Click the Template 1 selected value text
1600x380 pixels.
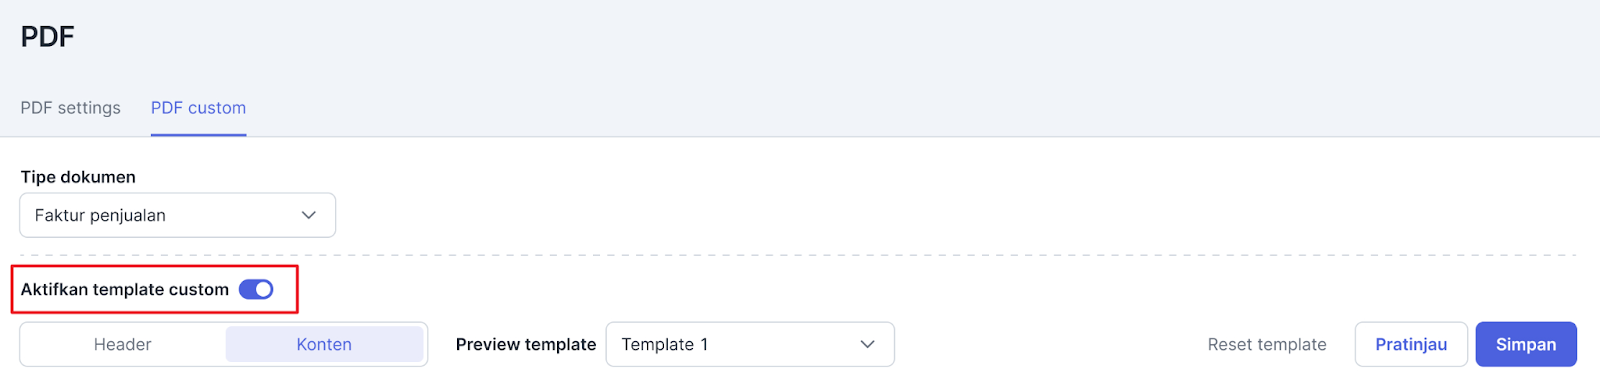click(665, 344)
